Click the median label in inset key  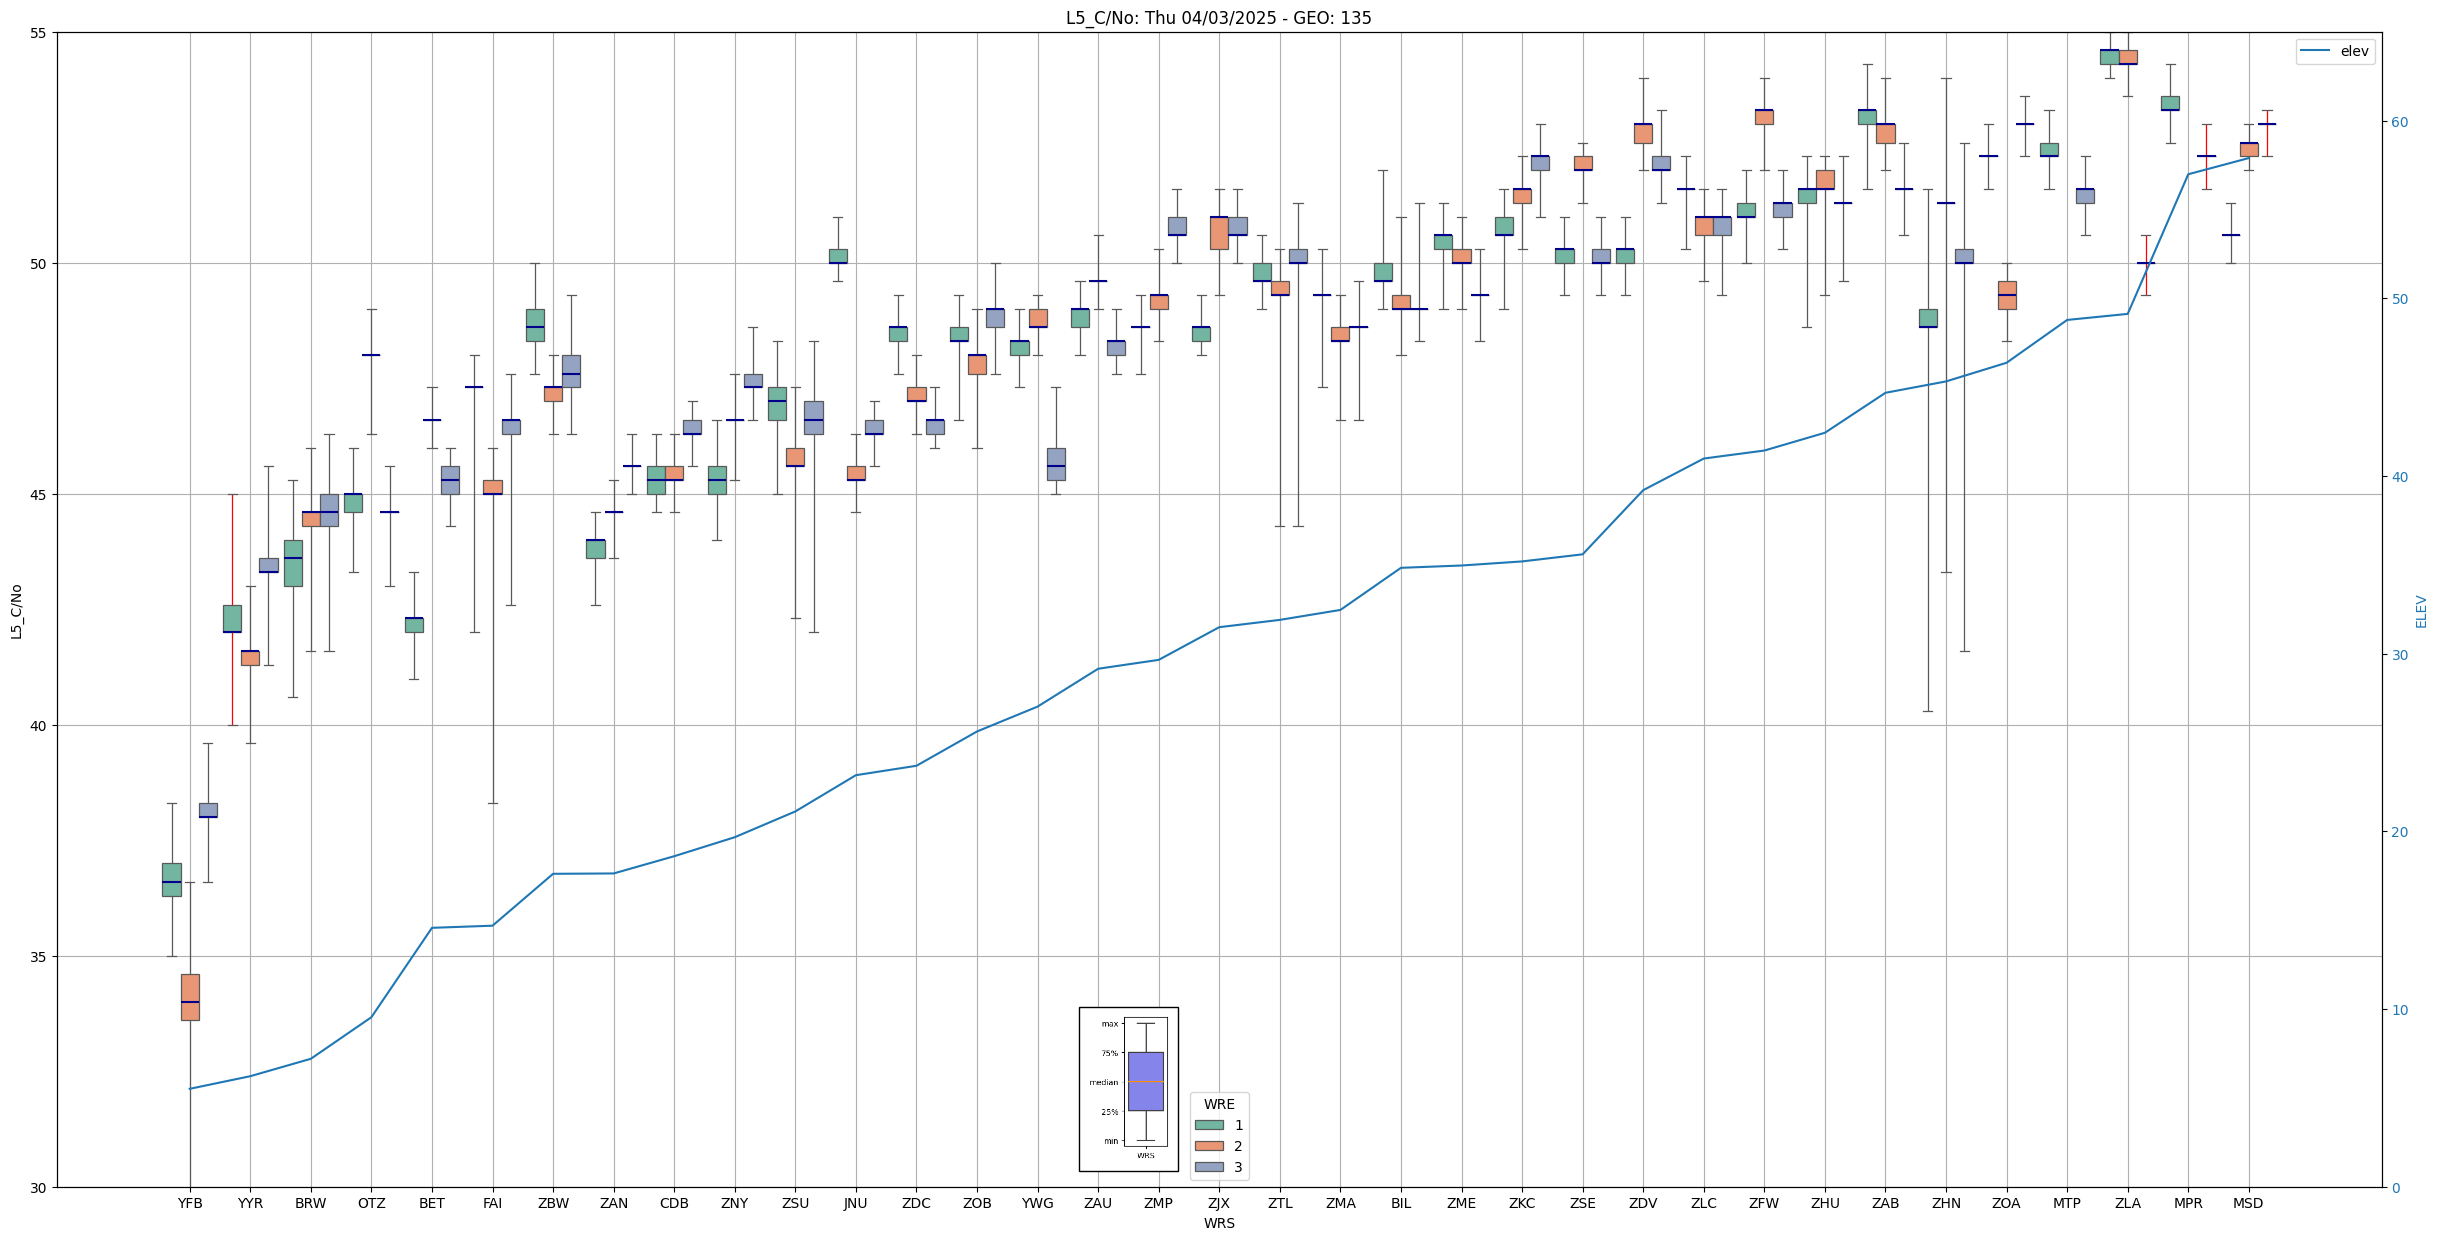pyautogui.click(x=1104, y=1082)
